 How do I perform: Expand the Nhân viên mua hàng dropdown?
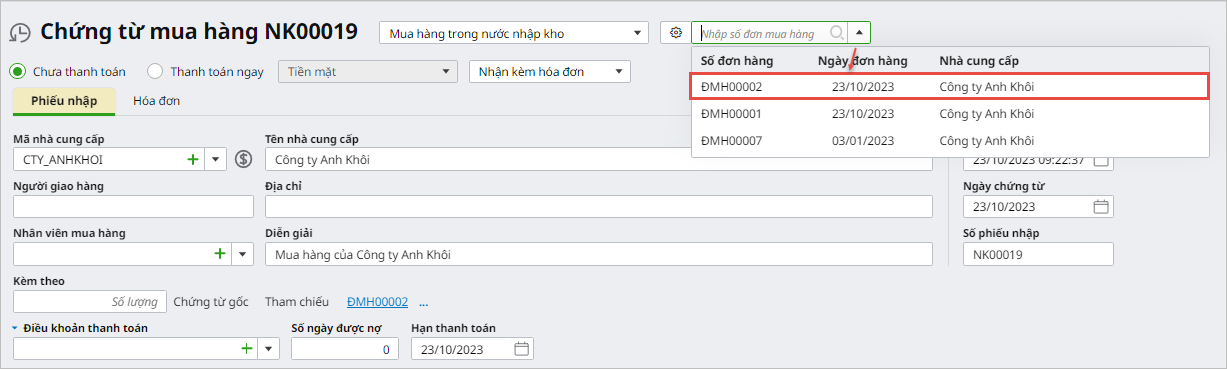click(x=243, y=254)
